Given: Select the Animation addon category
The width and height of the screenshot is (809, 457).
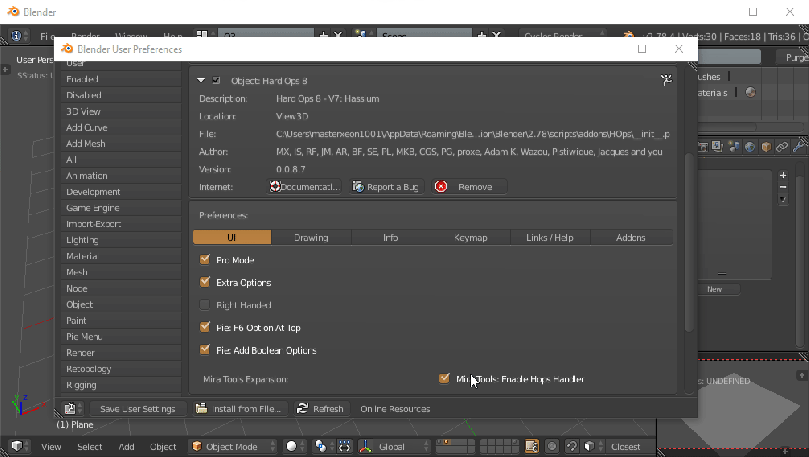Looking at the screenshot, I should click(87, 176).
